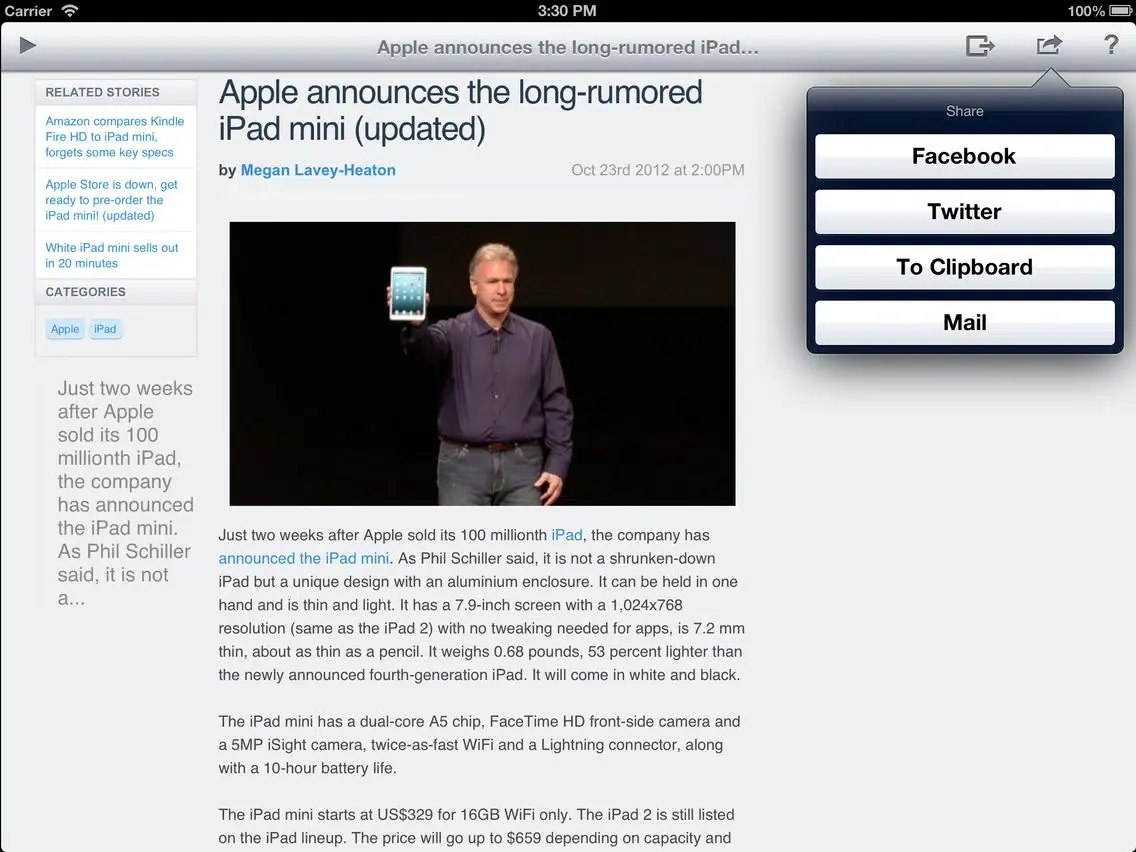Image resolution: width=1136 pixels, height=852 pixels.
Task: Tap paragraph starting 'The iPad mini starts at US$329'
Action: [477, 827]
